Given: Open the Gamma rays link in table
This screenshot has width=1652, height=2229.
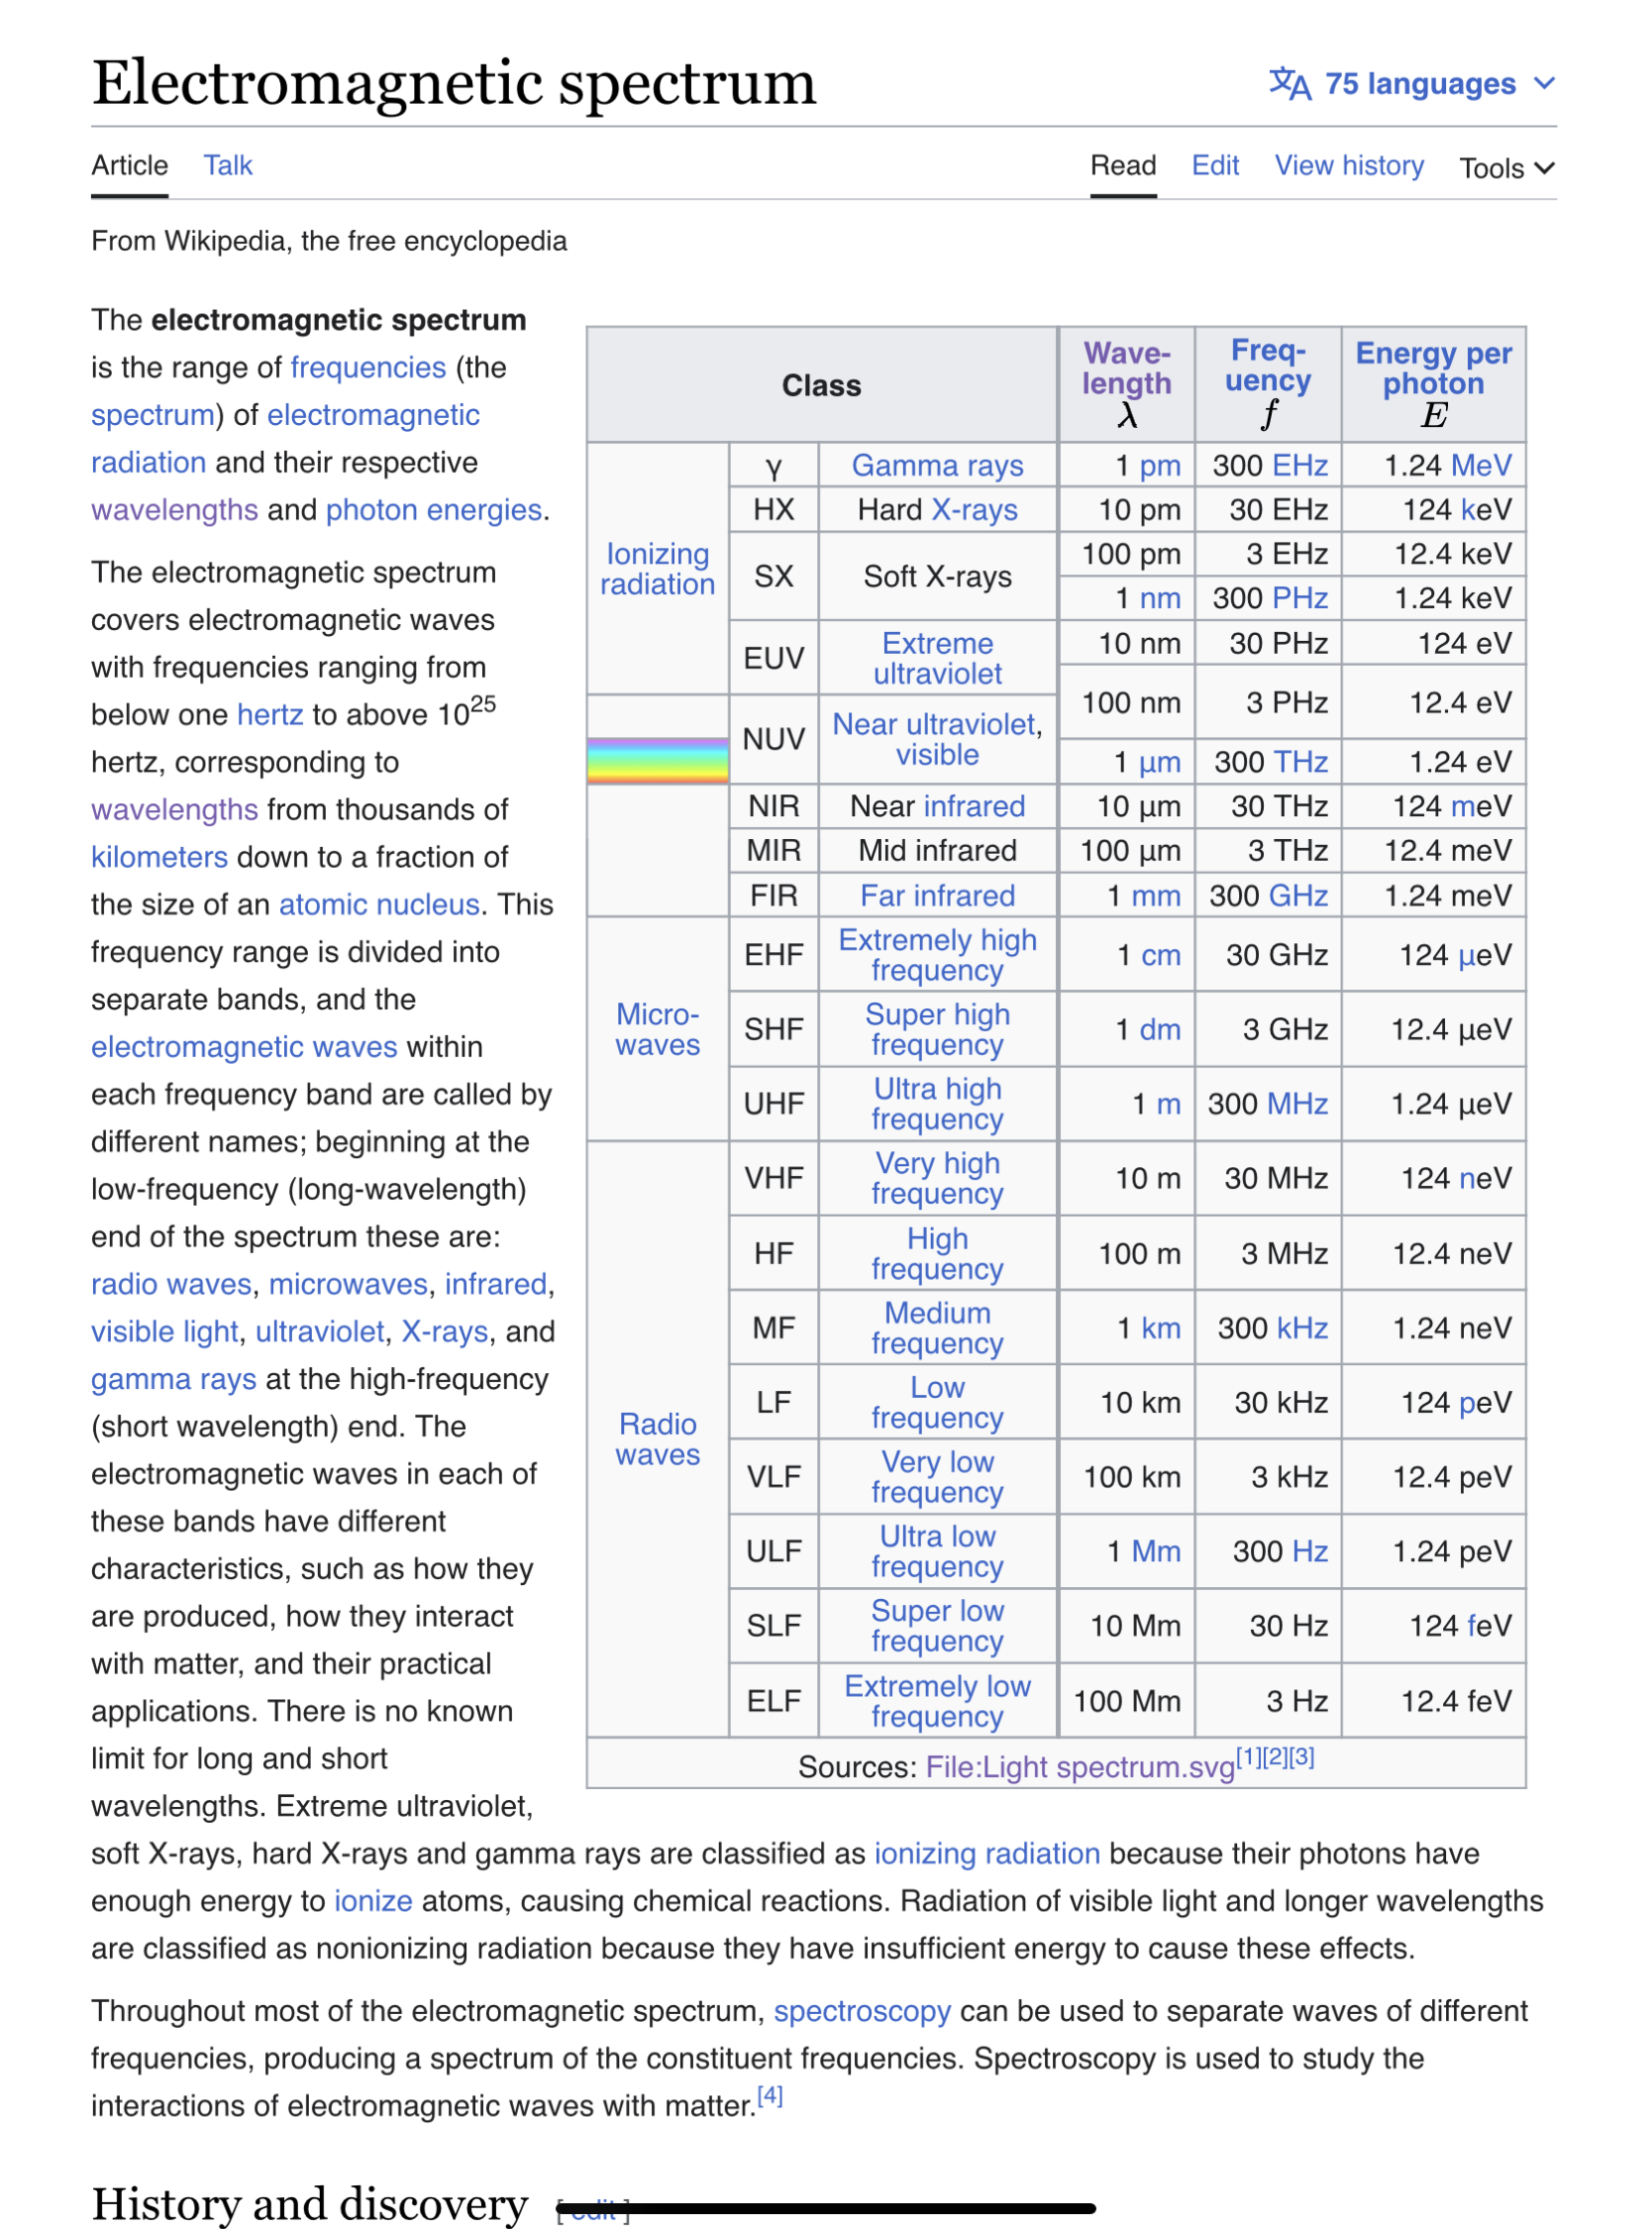Looking at the screenshot, I should [x=937, y=465].
